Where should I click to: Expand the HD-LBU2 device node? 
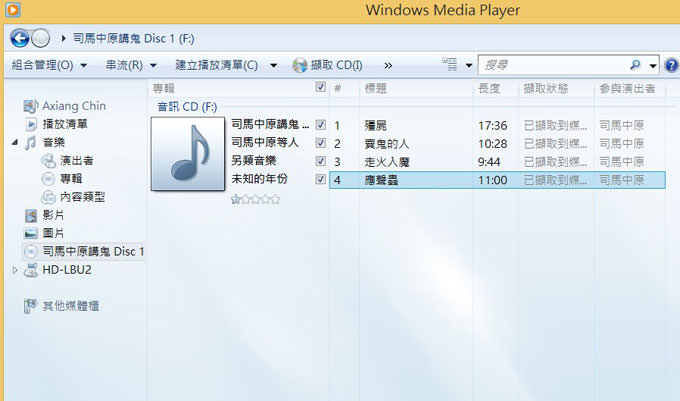point(15,270)
